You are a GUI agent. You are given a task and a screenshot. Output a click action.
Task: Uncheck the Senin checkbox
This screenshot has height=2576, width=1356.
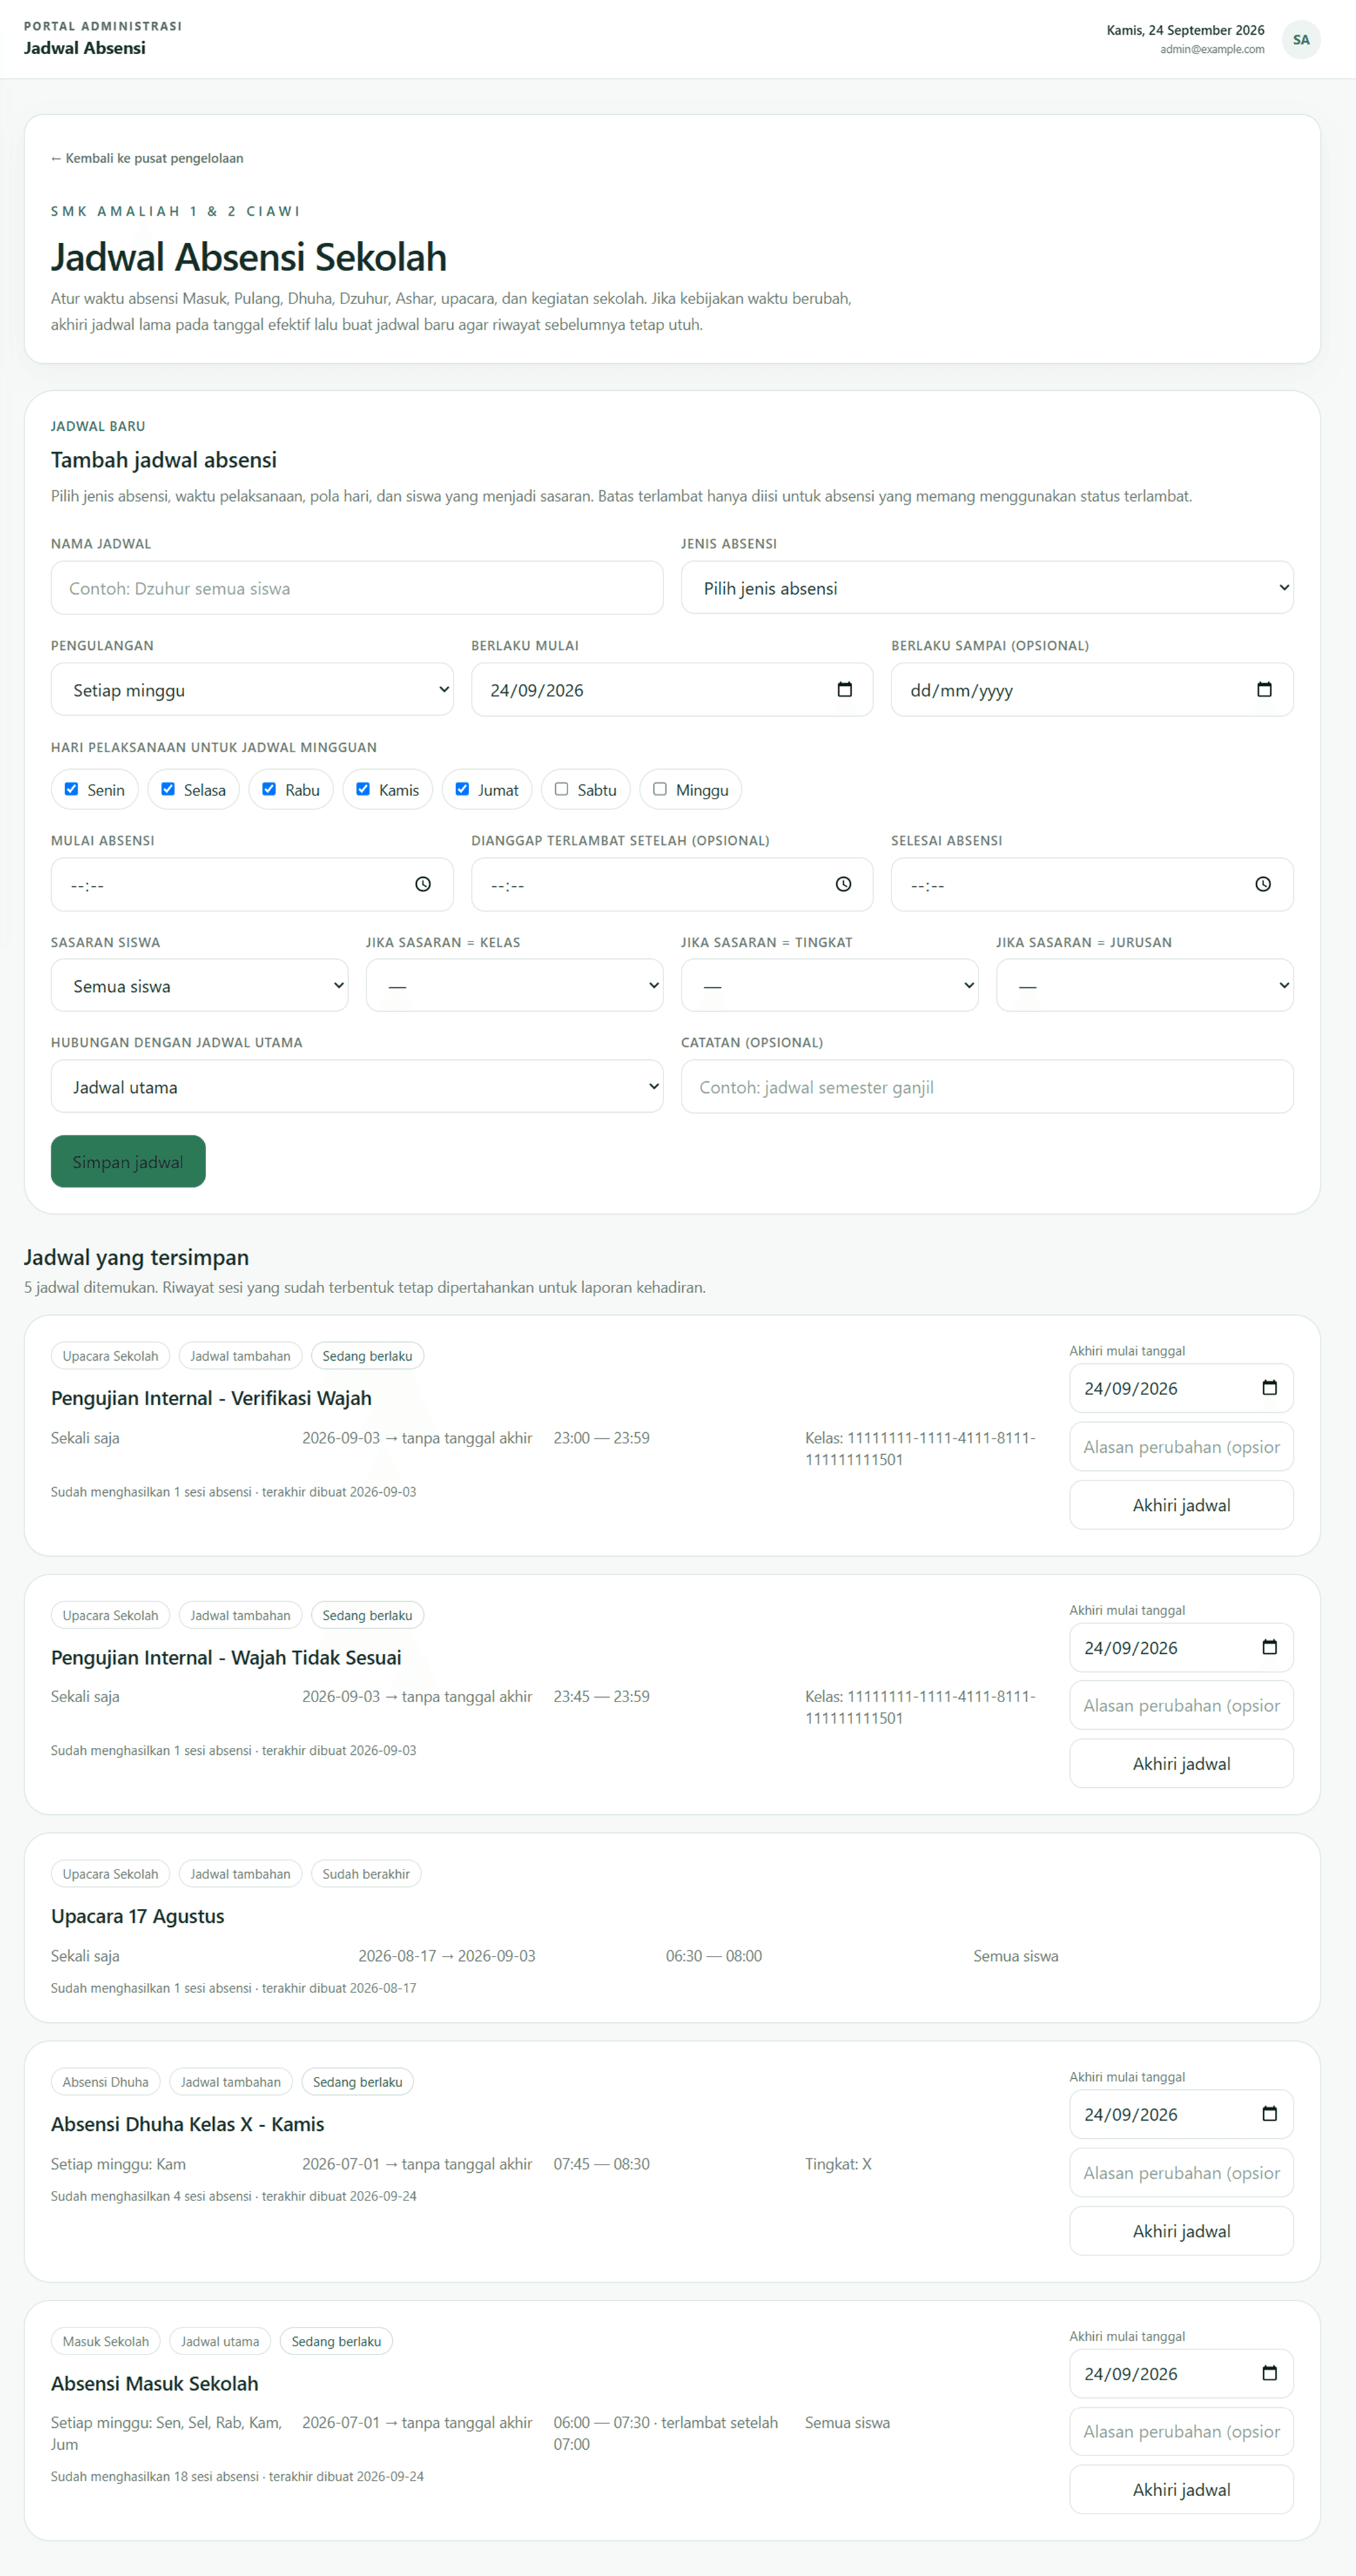tap(71, 789)
